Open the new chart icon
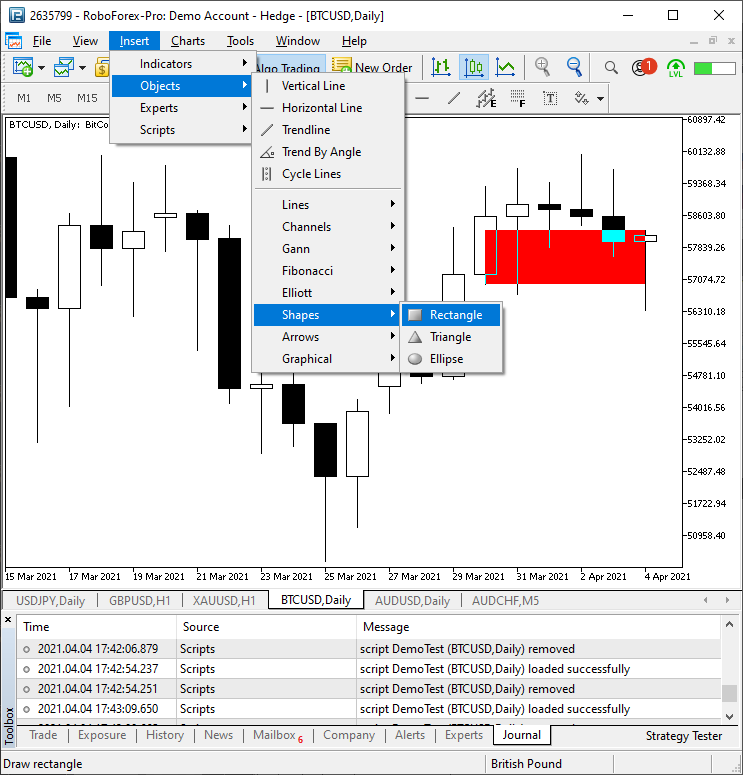 [x=22, y=67]
